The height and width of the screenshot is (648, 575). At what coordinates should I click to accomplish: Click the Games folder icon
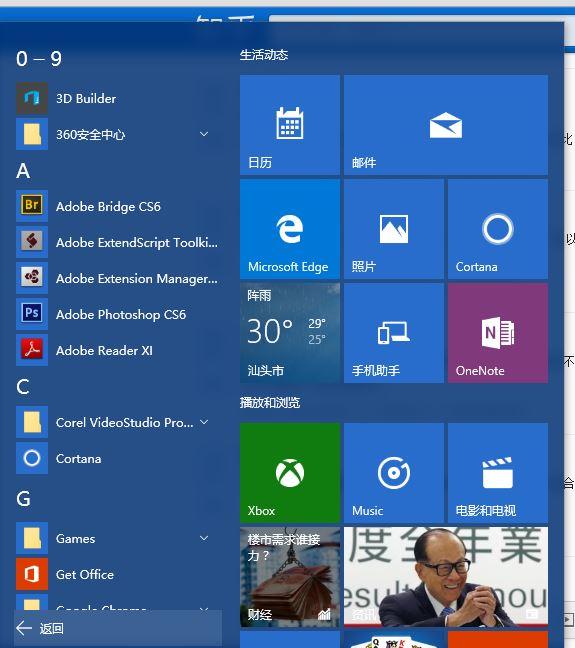[32, 538]
